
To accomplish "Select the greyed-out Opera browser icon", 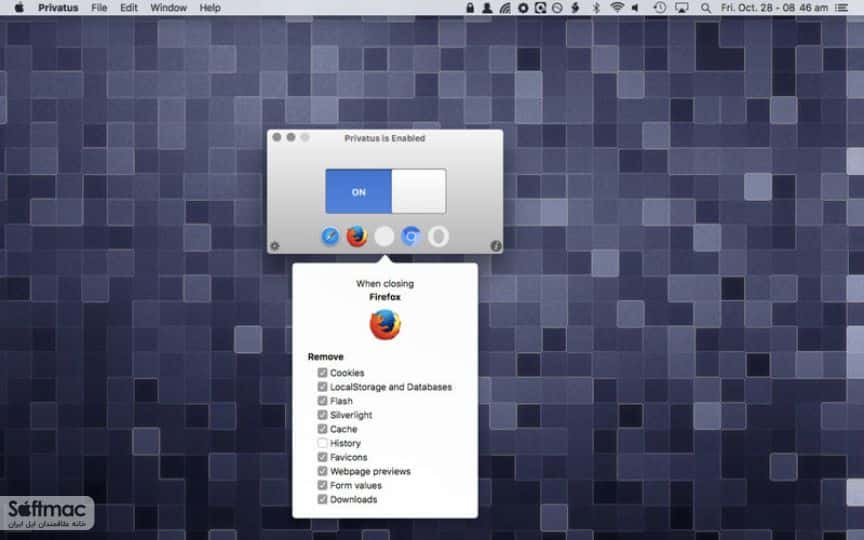I will click(x=439, y=237).
